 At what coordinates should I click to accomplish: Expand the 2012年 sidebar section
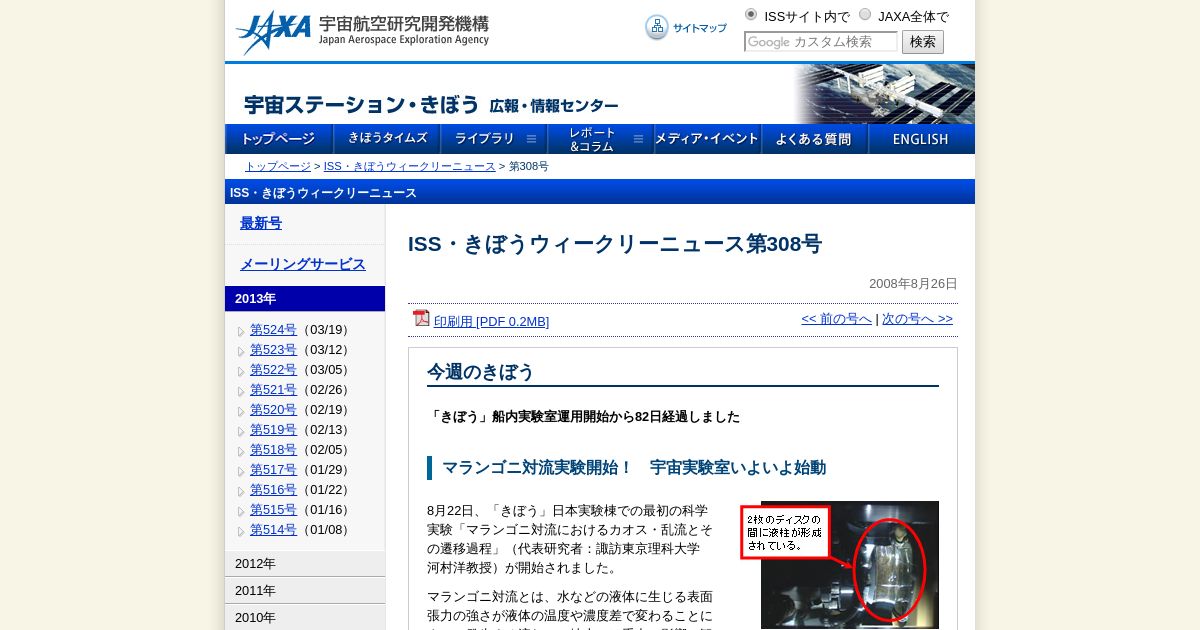(305, 563)
